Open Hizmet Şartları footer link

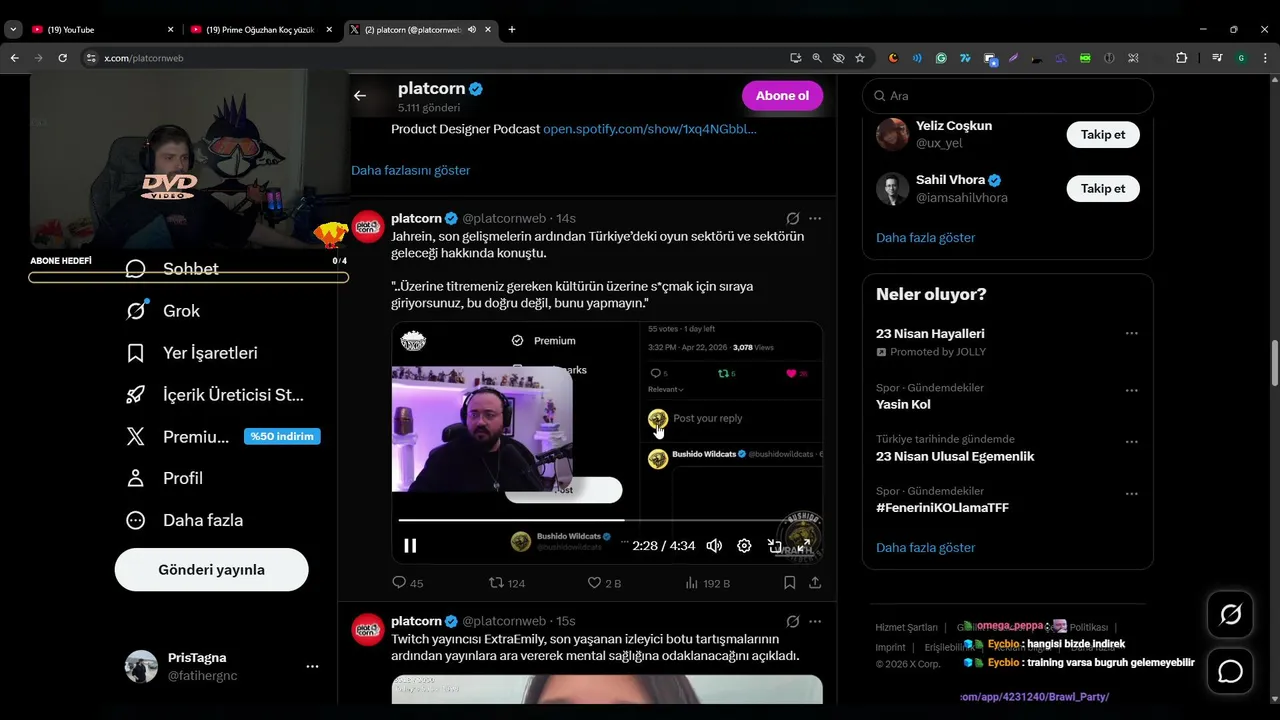point(906,627)
